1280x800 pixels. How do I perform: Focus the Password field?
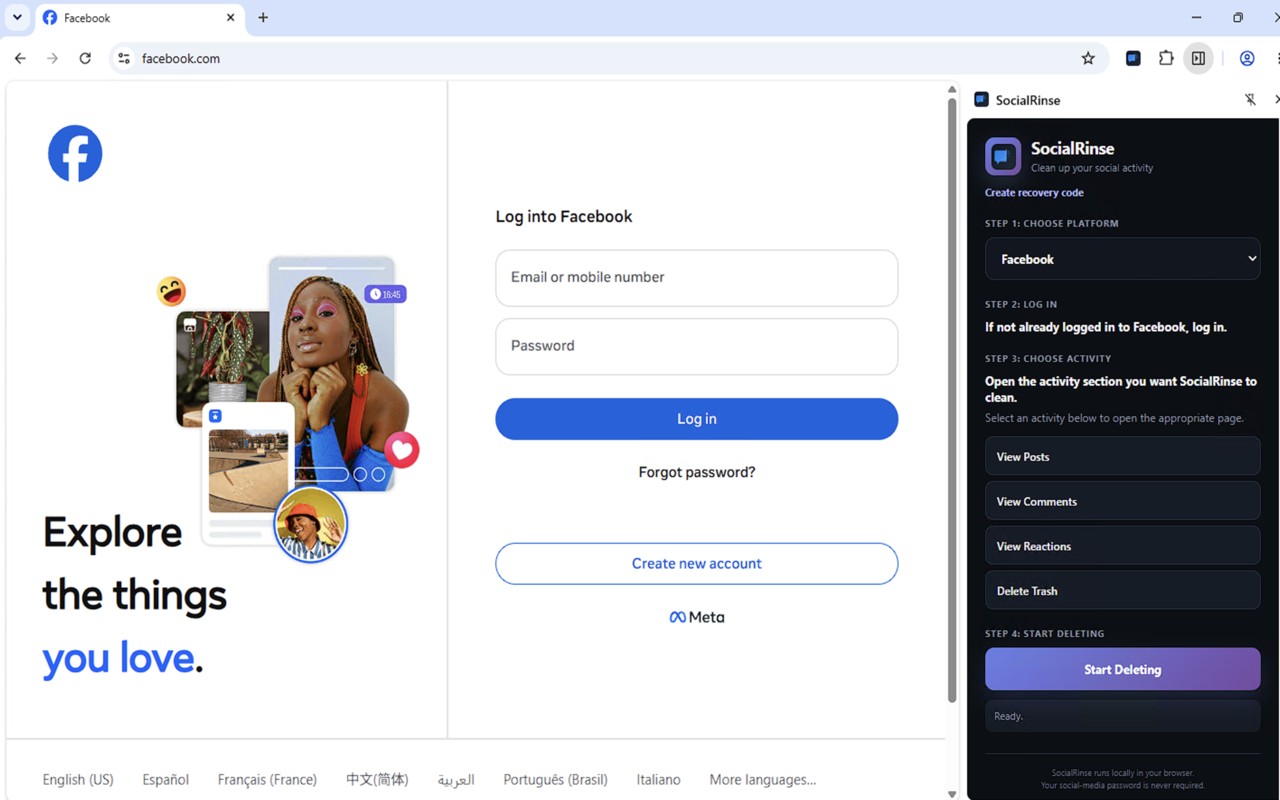[x=697, y=346]
